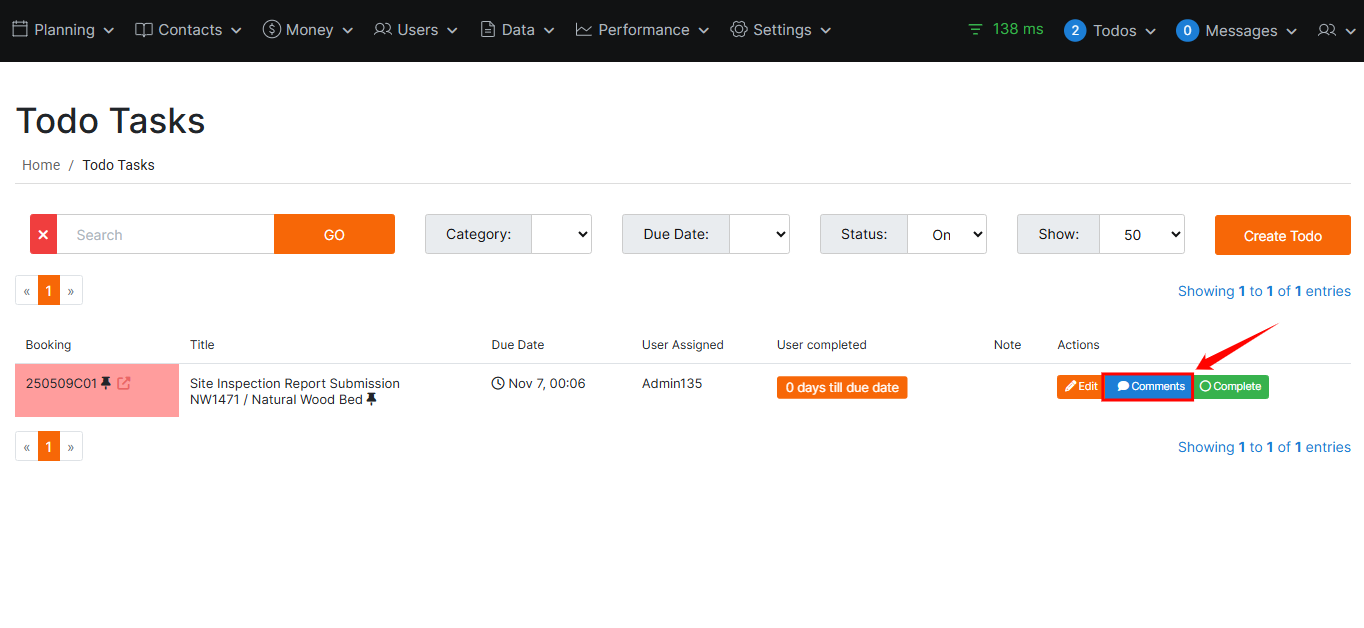Focus the Search input field
The height and width of the screenshot is (628, 1364).
coord(165,234)
